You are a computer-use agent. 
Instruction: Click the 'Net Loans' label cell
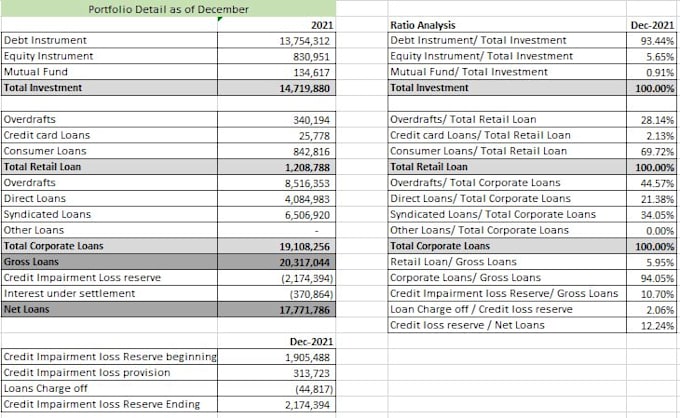coord(109,309)
